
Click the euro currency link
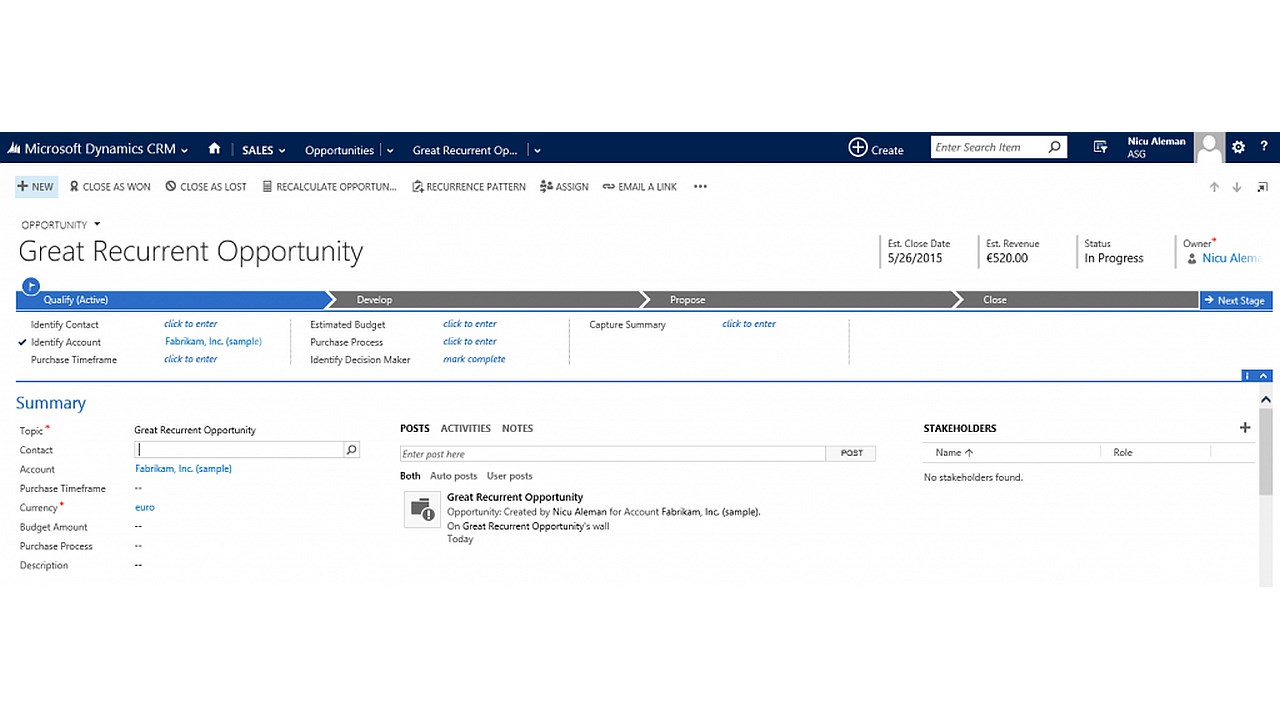[145, 507]
